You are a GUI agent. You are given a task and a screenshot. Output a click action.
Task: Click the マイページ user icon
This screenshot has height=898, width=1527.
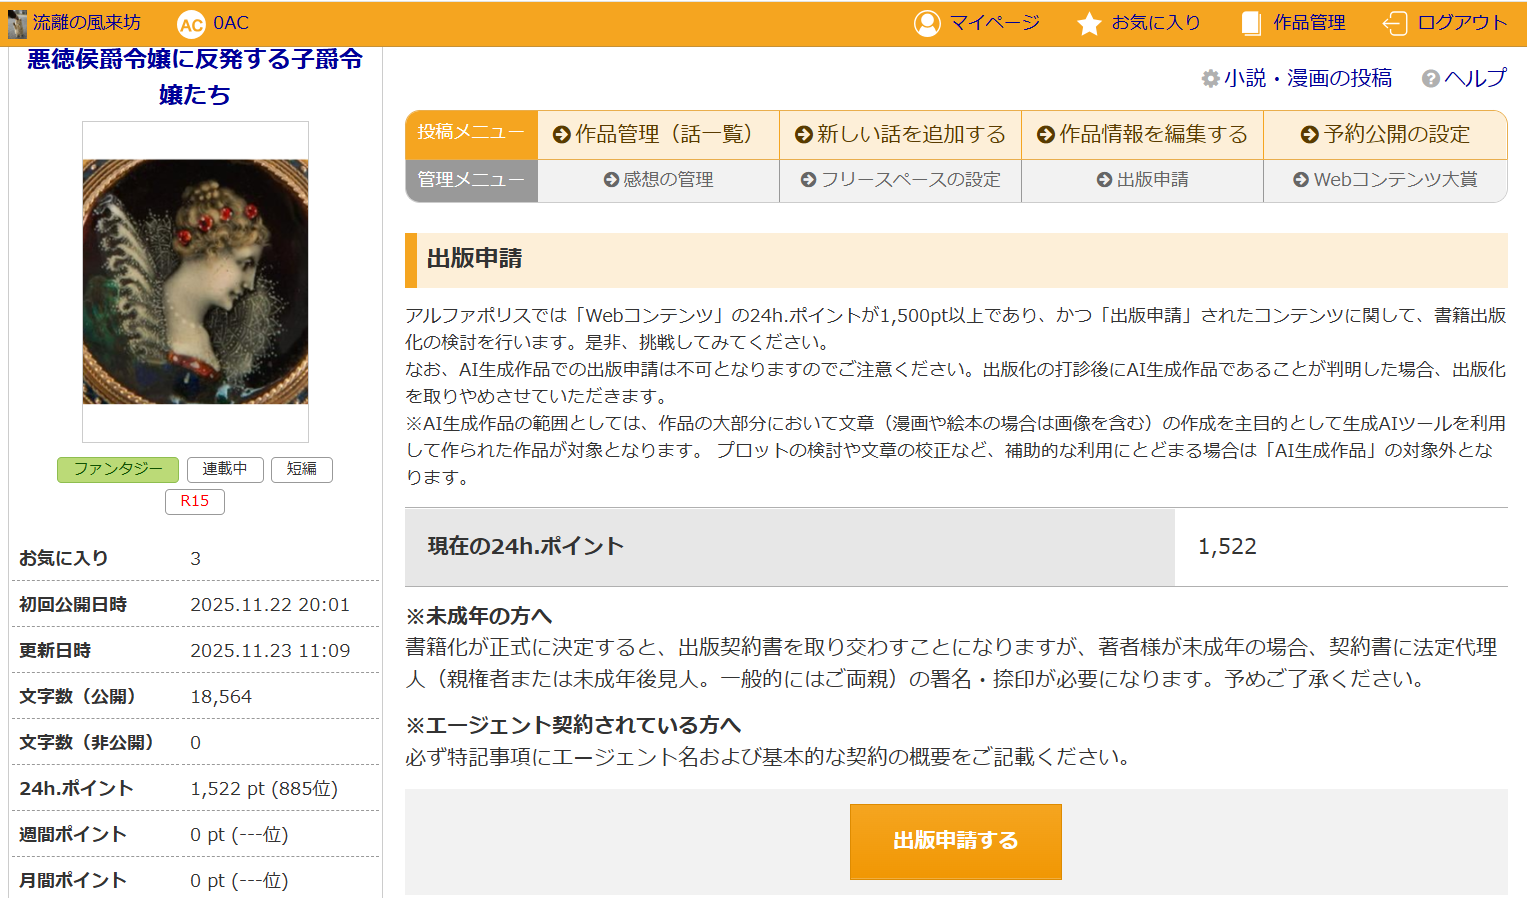[x=927, y=23]
